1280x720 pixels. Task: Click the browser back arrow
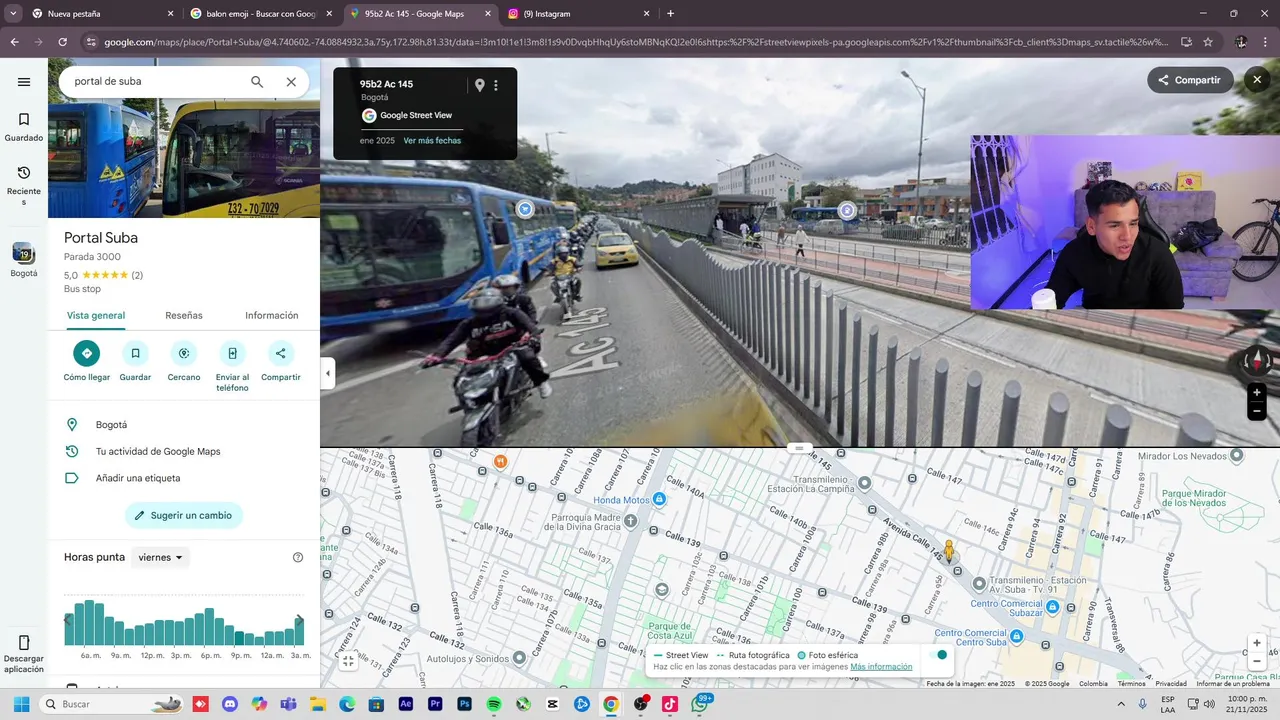(14, 42)
